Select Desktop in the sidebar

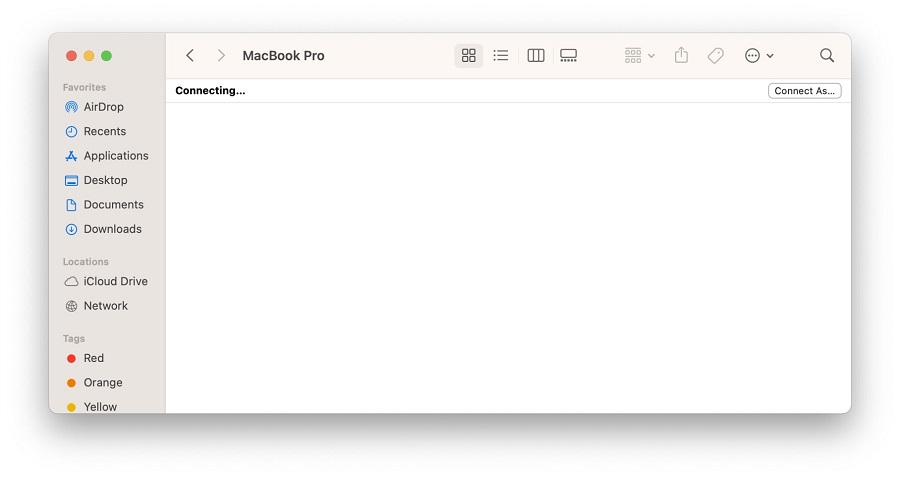click(107, 180)
